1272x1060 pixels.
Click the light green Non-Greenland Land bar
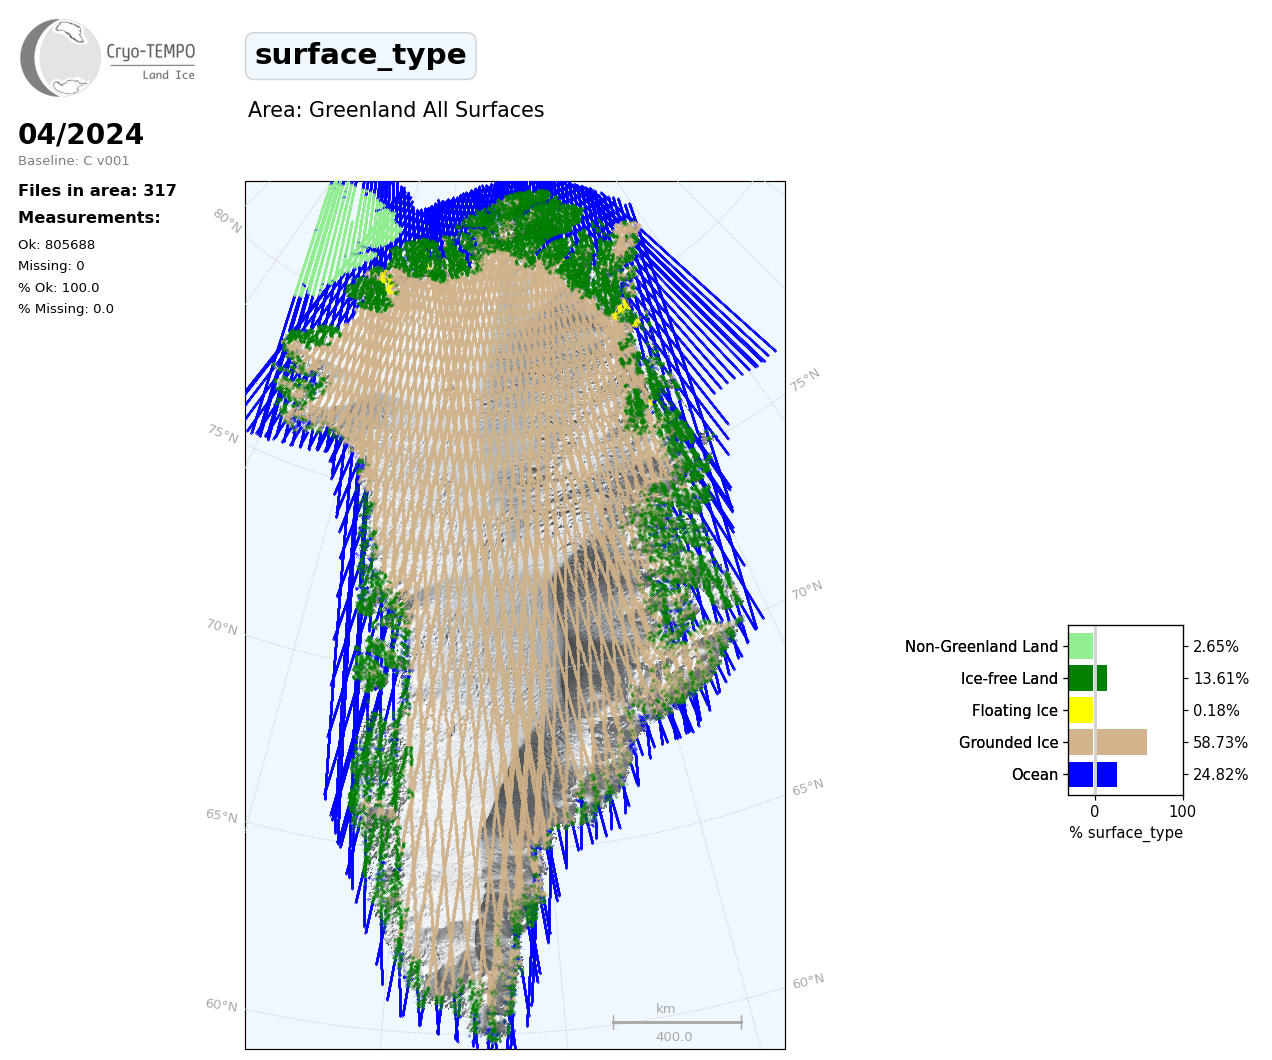coord(1081,646)
